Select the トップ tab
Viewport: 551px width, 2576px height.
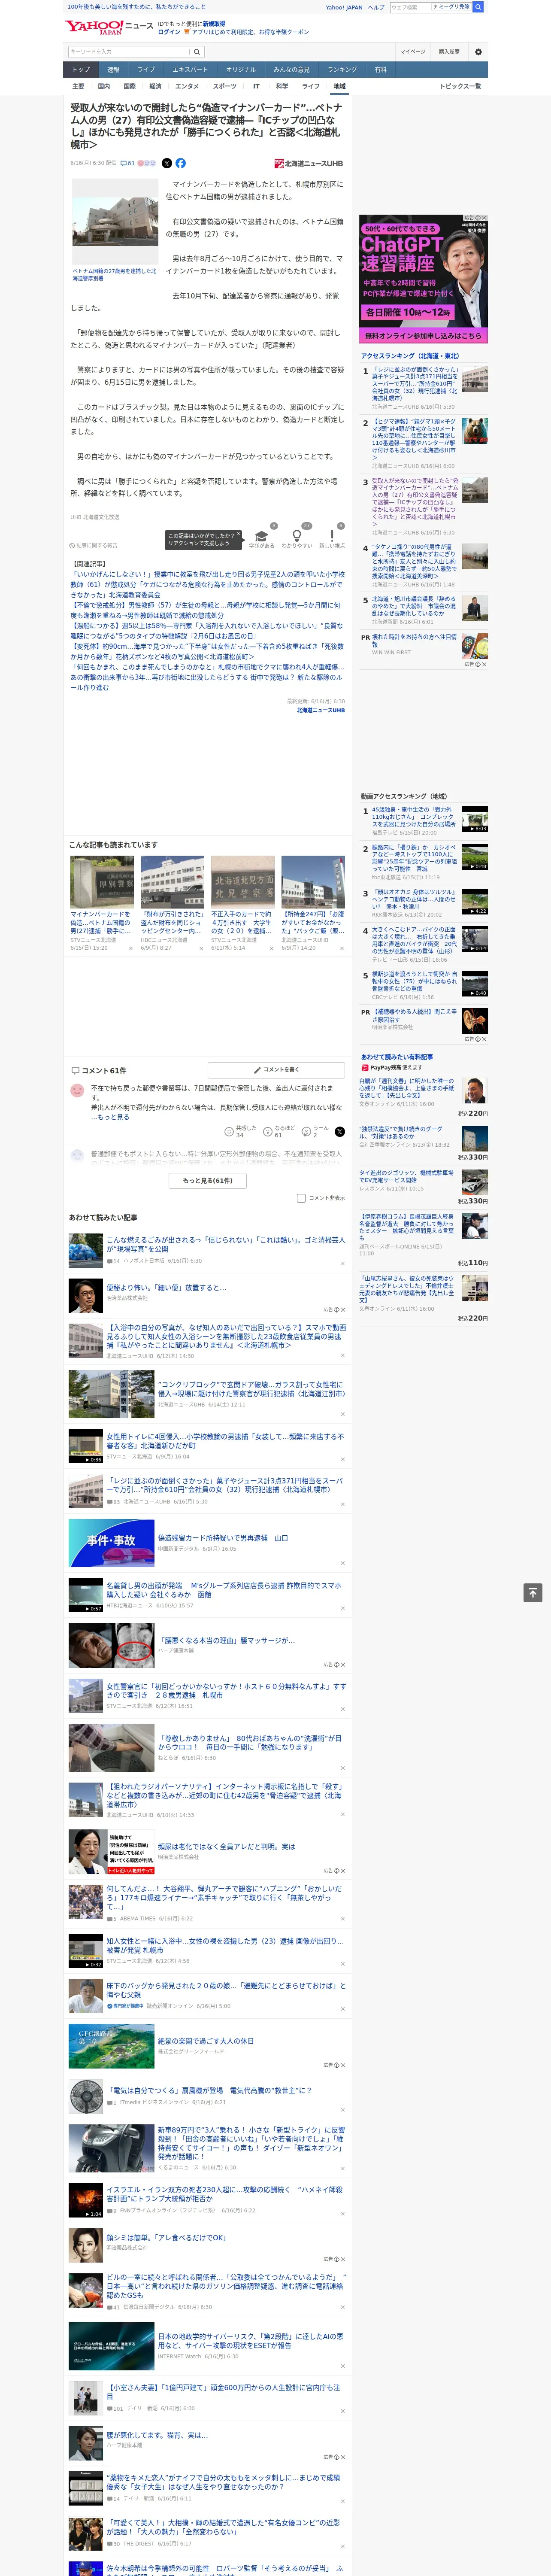81,70
